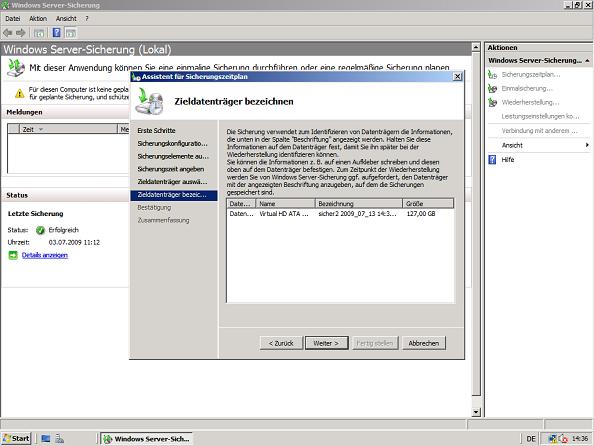Screen dimensions: 594x446
Task: Select the Virtual HD ATA disk row
Action: click(x=340, y=214)
